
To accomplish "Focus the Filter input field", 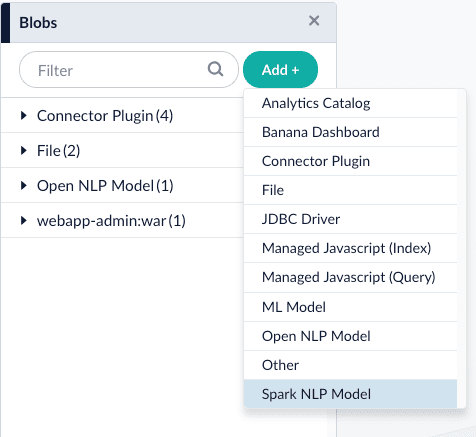I will click(129, 70).
